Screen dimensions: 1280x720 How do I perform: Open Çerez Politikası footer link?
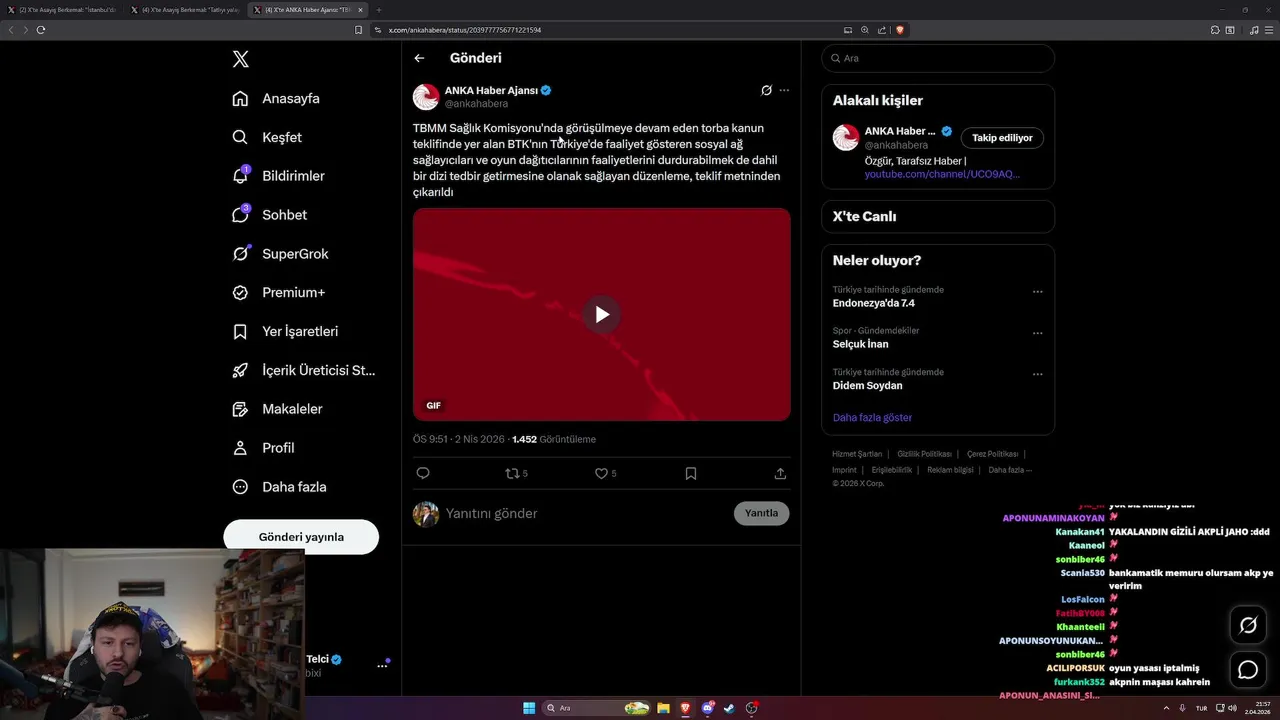coord(992,454)
